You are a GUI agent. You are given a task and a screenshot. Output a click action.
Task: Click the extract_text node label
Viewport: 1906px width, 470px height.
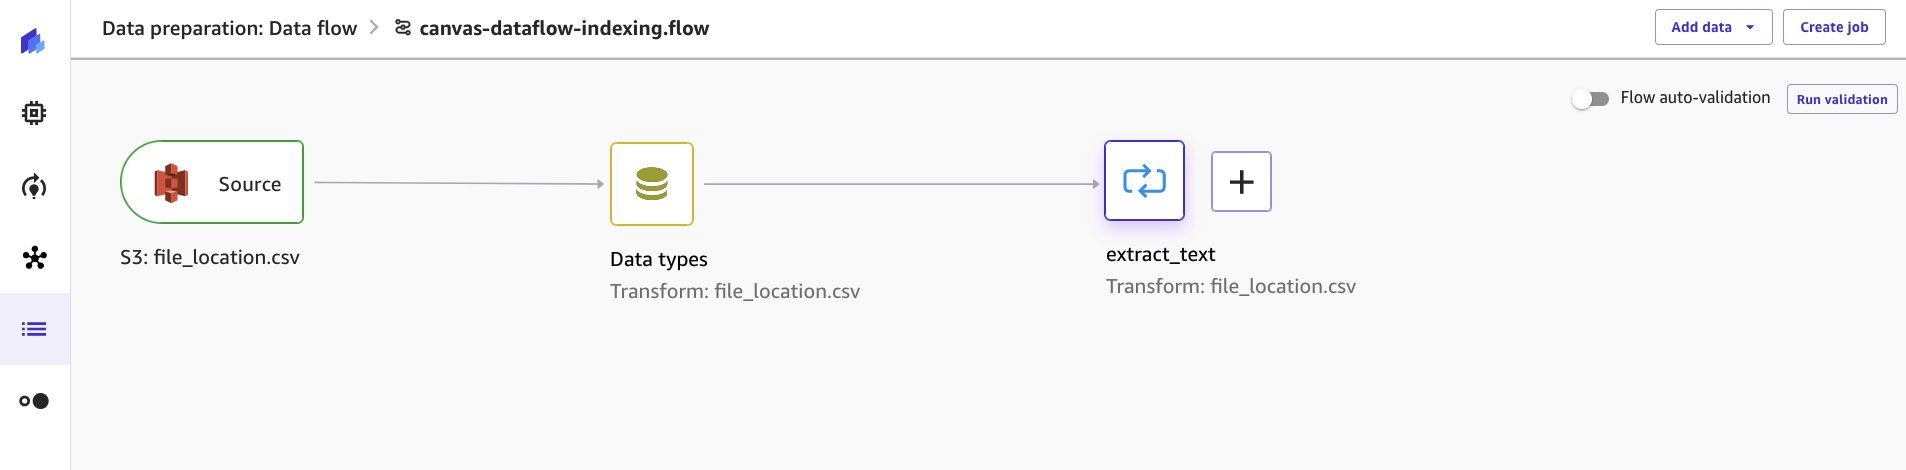click(x=1160, y=254)
